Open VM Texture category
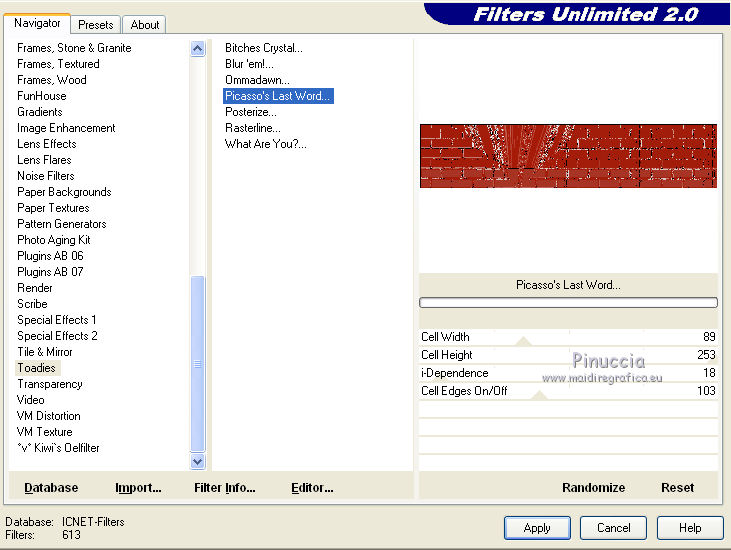 tap(45, 432)
